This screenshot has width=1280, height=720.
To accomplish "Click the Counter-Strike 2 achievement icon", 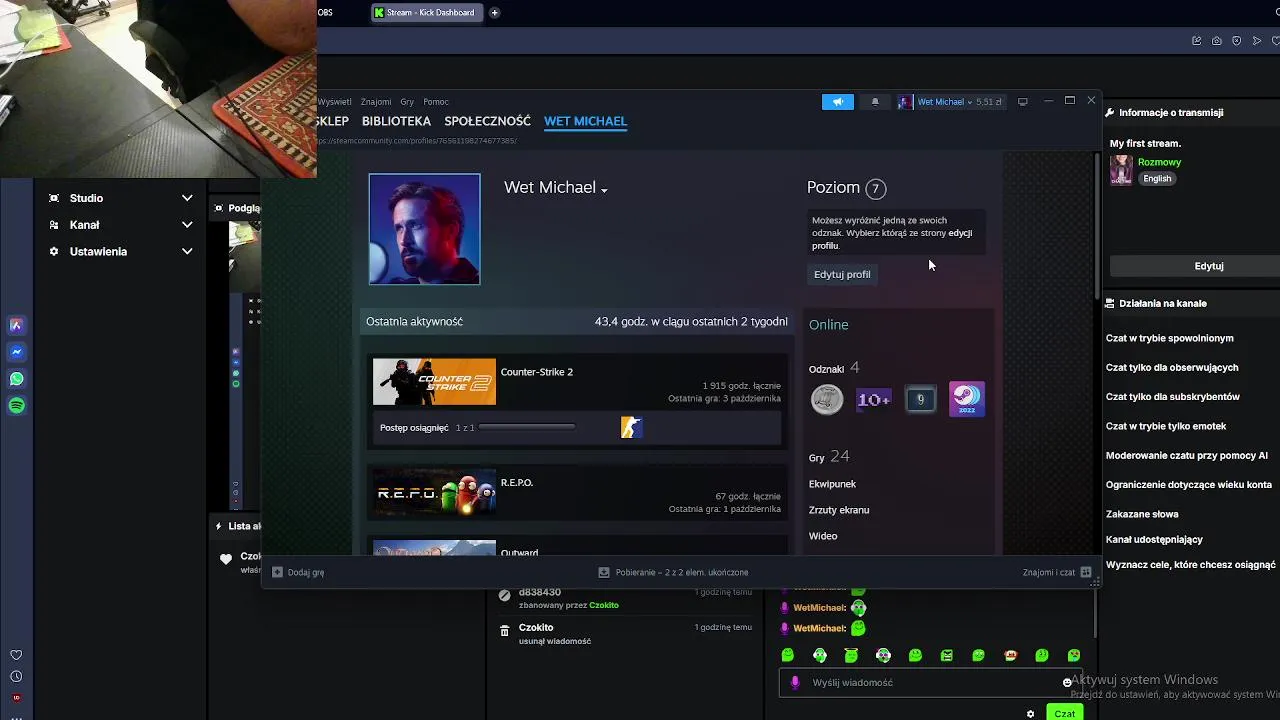I will click(x=631, y=428).
